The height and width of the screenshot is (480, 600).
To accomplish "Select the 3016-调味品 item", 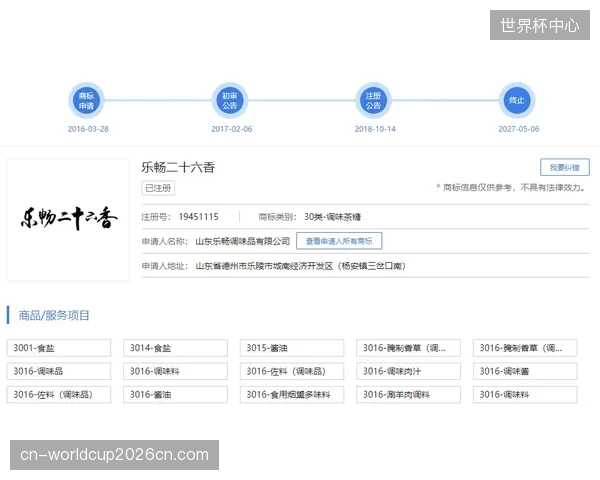I will (59, 371).
